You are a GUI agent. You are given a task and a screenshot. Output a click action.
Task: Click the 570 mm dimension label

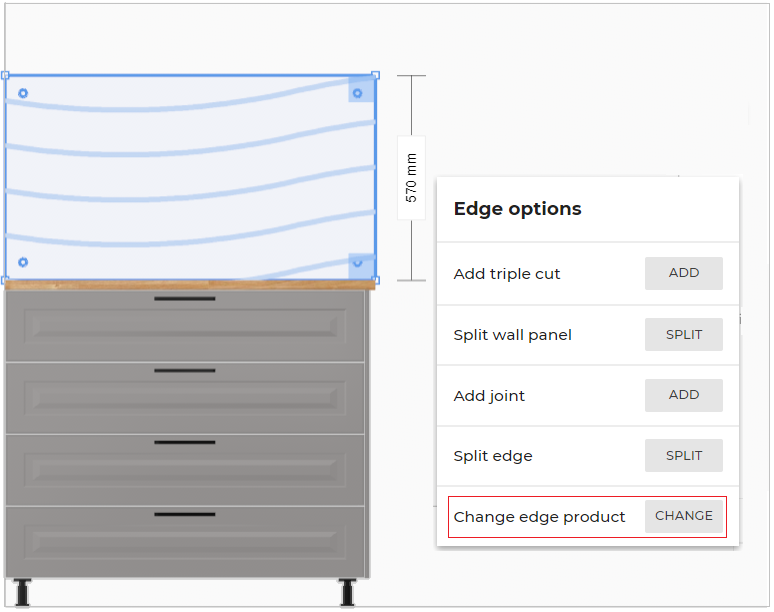click(411, 178)
